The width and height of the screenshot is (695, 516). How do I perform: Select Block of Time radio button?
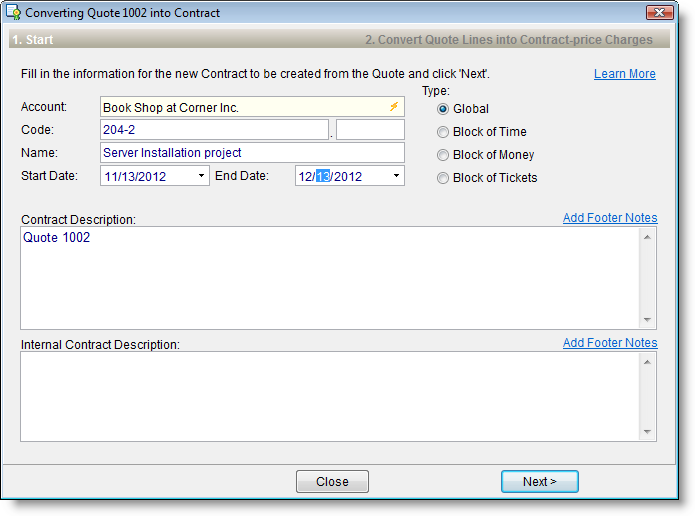[x=443, y=132]
